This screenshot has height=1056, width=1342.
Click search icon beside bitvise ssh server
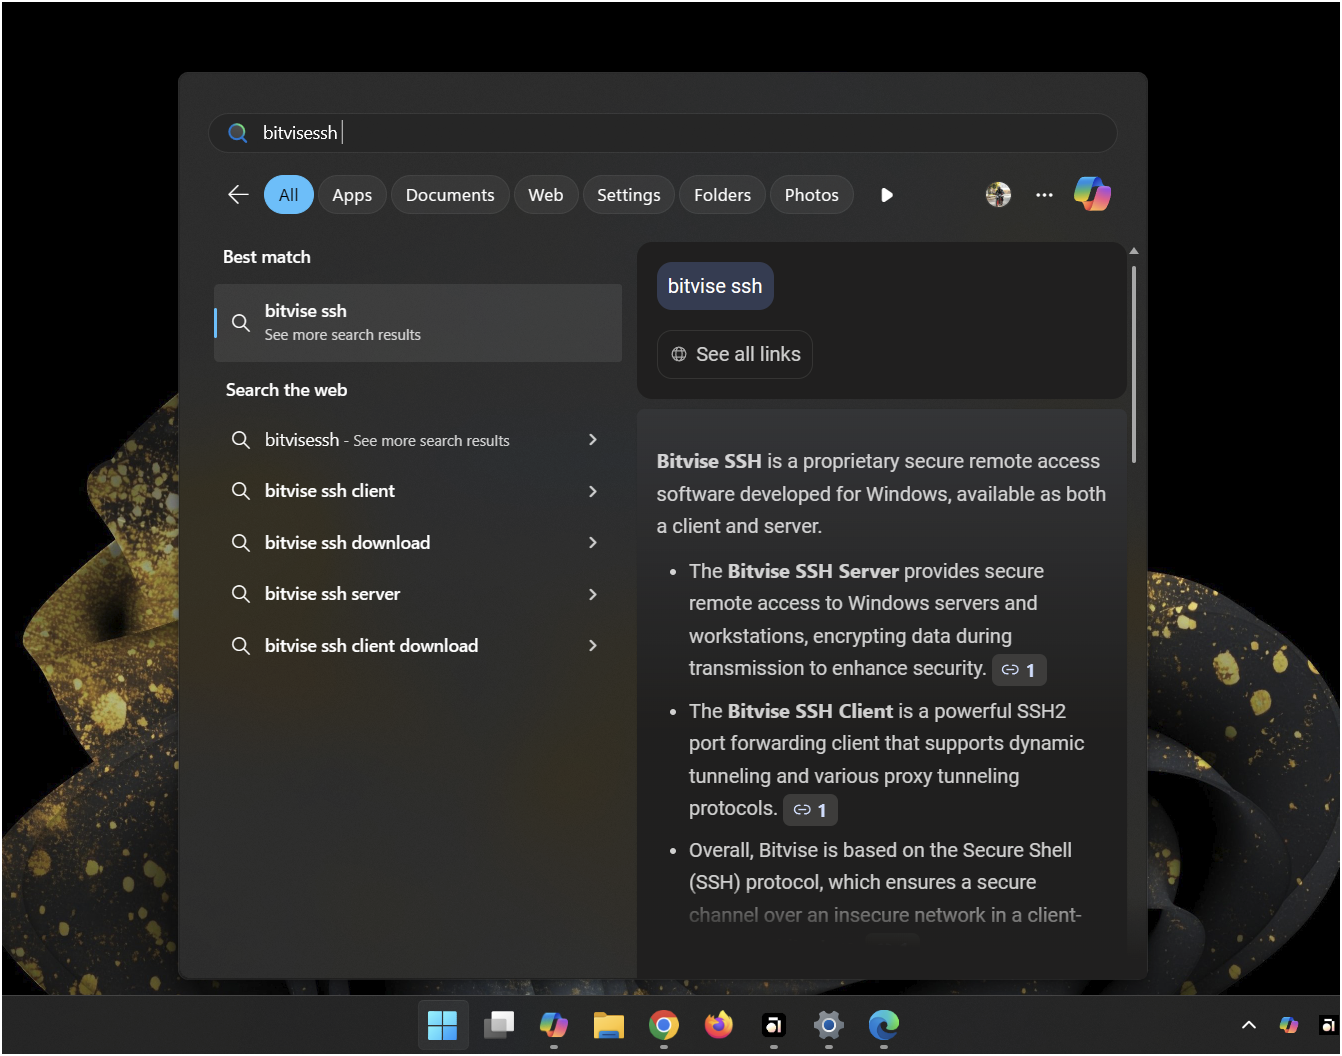241,594
